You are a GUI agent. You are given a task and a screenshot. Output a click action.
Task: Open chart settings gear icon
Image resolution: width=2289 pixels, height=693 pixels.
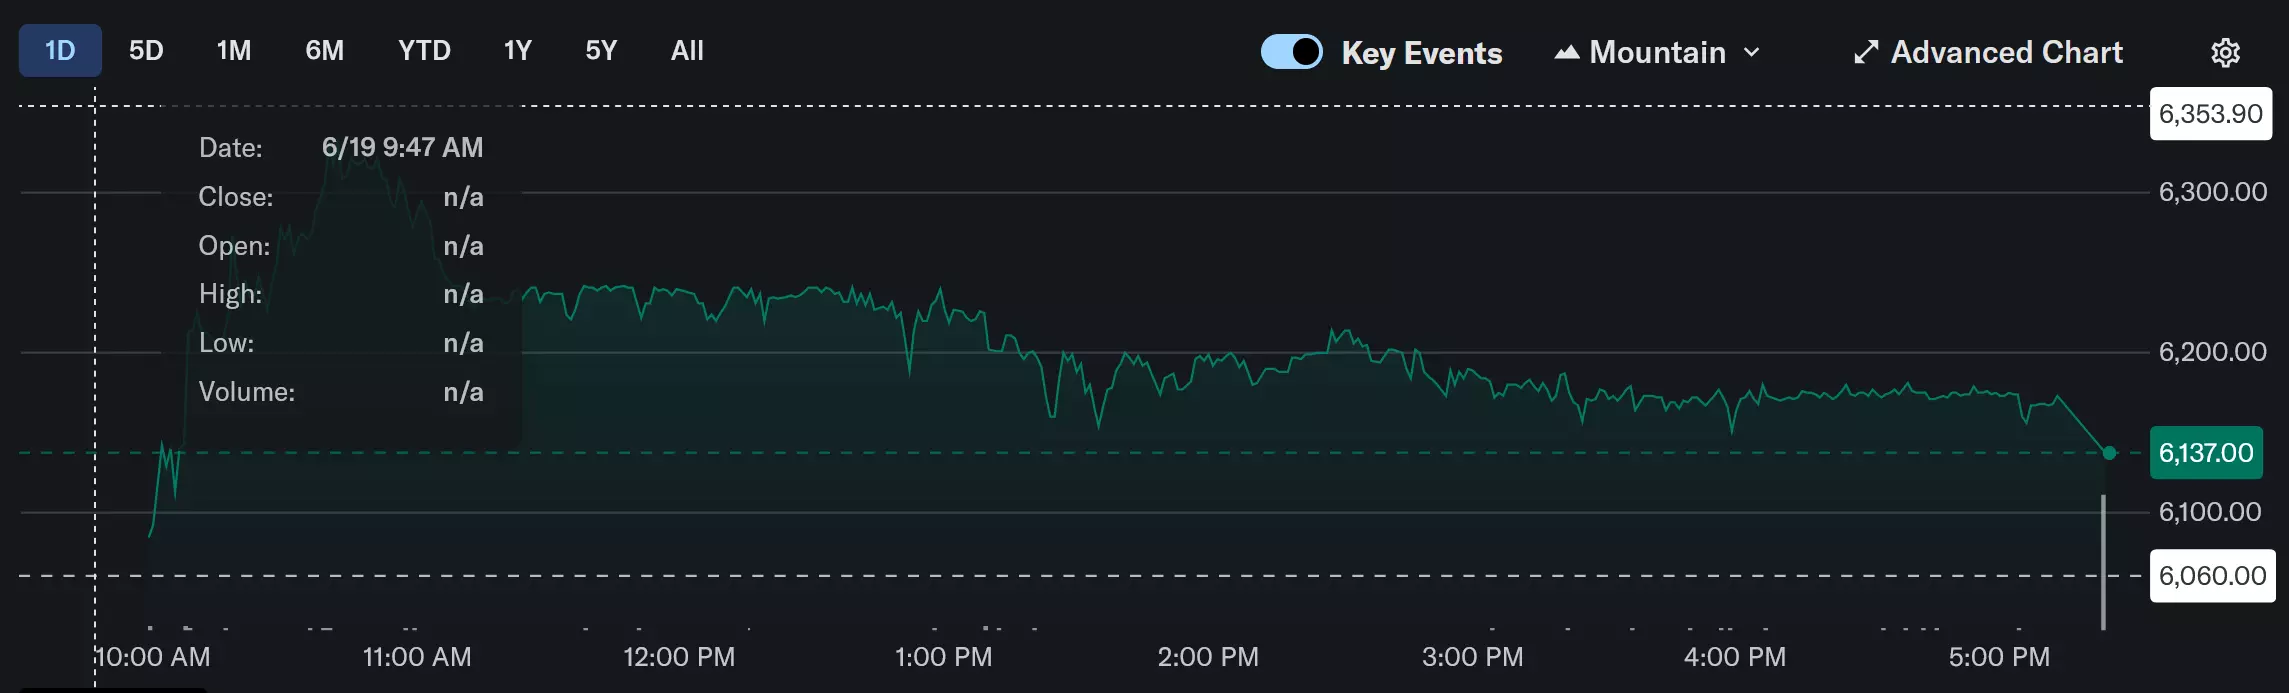click(2225, 52)
